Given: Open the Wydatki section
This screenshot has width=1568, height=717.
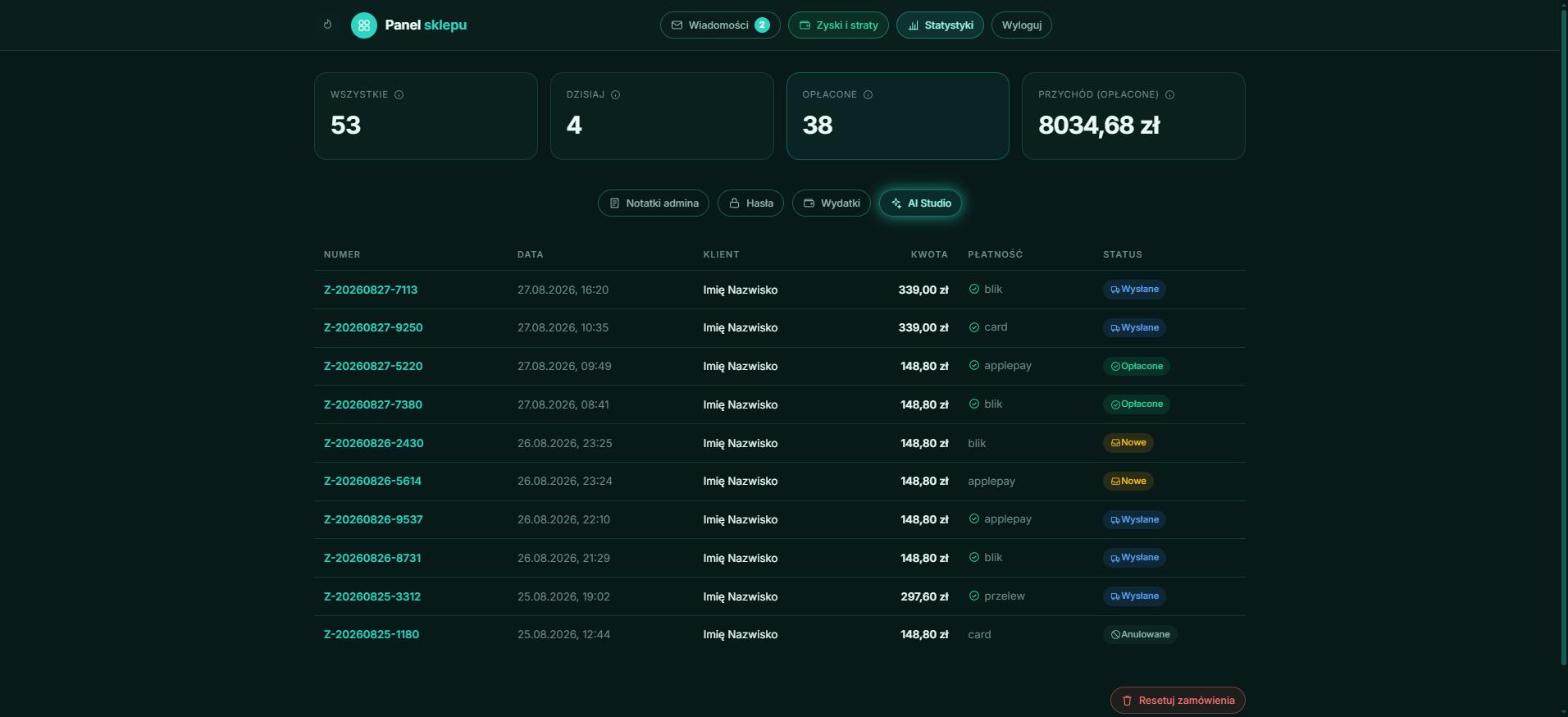Looking at the screenshot, I should point(831,203).
